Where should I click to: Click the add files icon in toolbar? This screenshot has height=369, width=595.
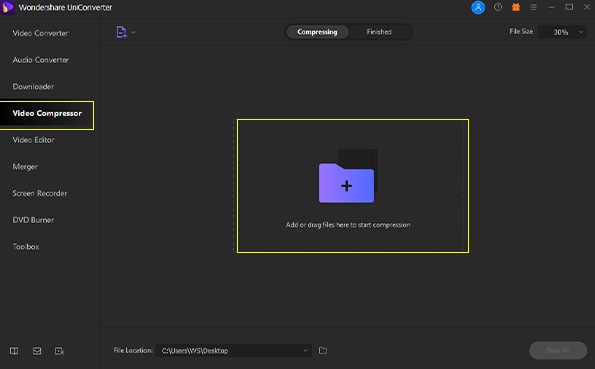(x=121, y=32)
